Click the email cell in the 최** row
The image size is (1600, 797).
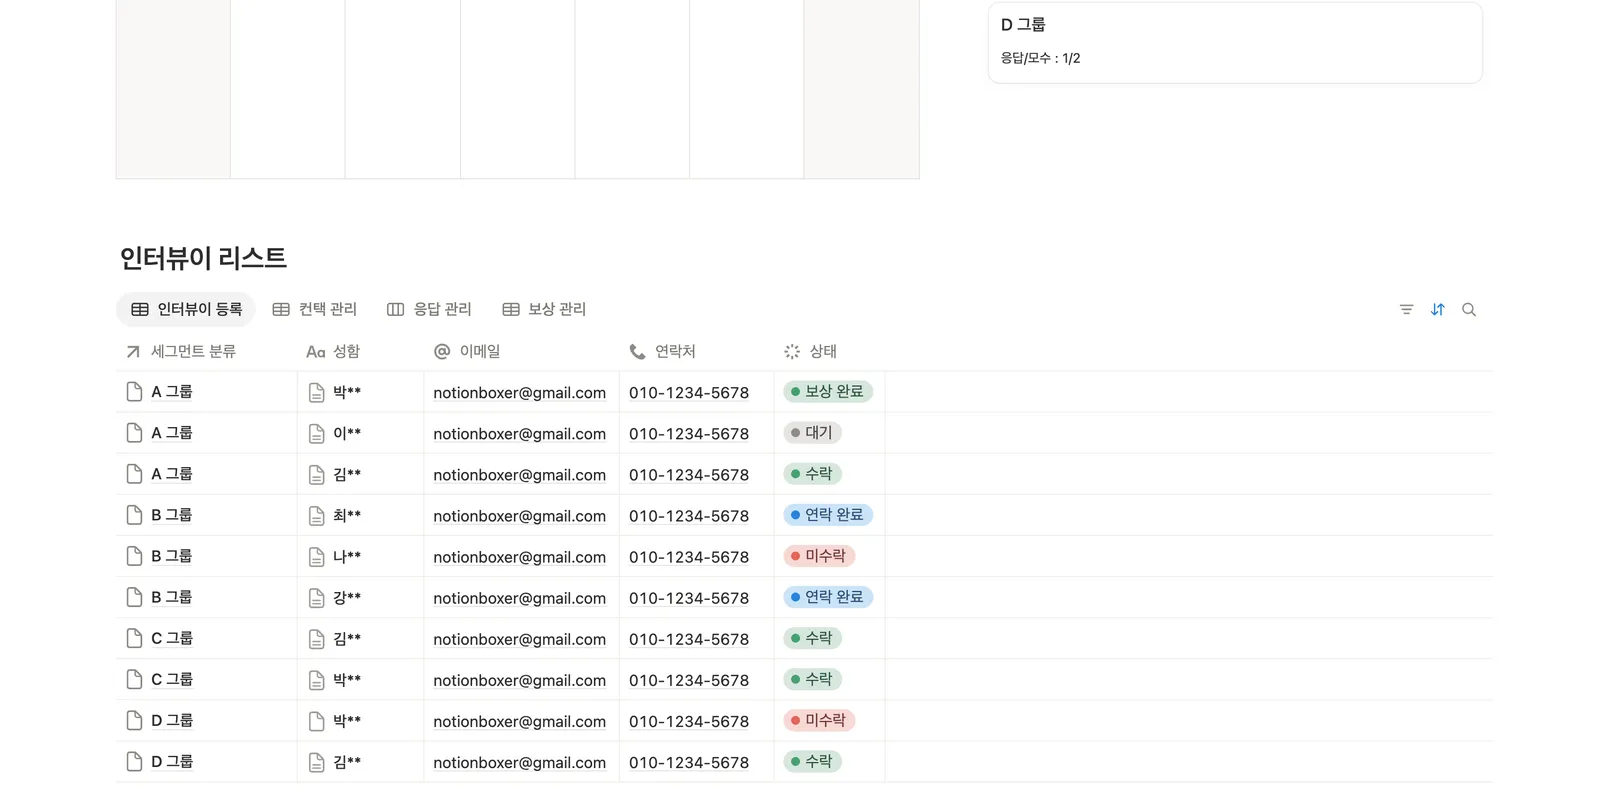point(520,516)
